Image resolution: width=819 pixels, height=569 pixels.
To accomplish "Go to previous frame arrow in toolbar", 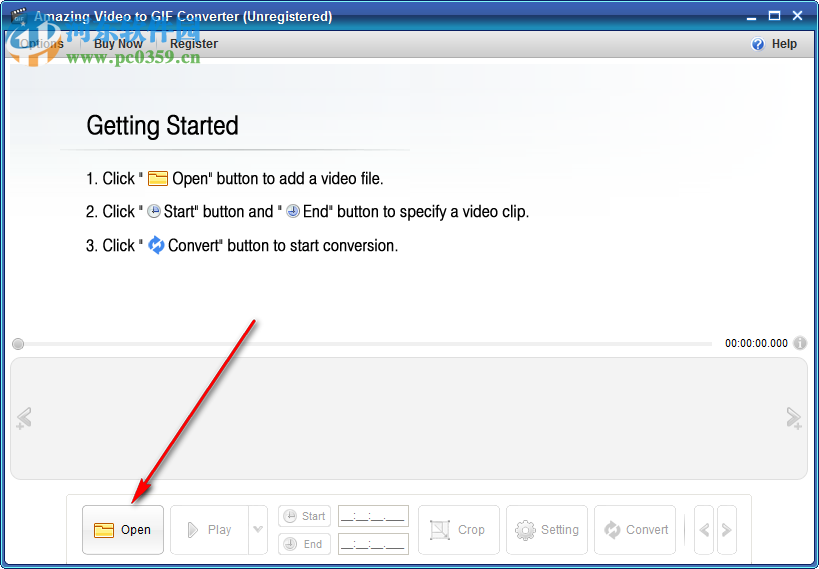I will [704, 530].
